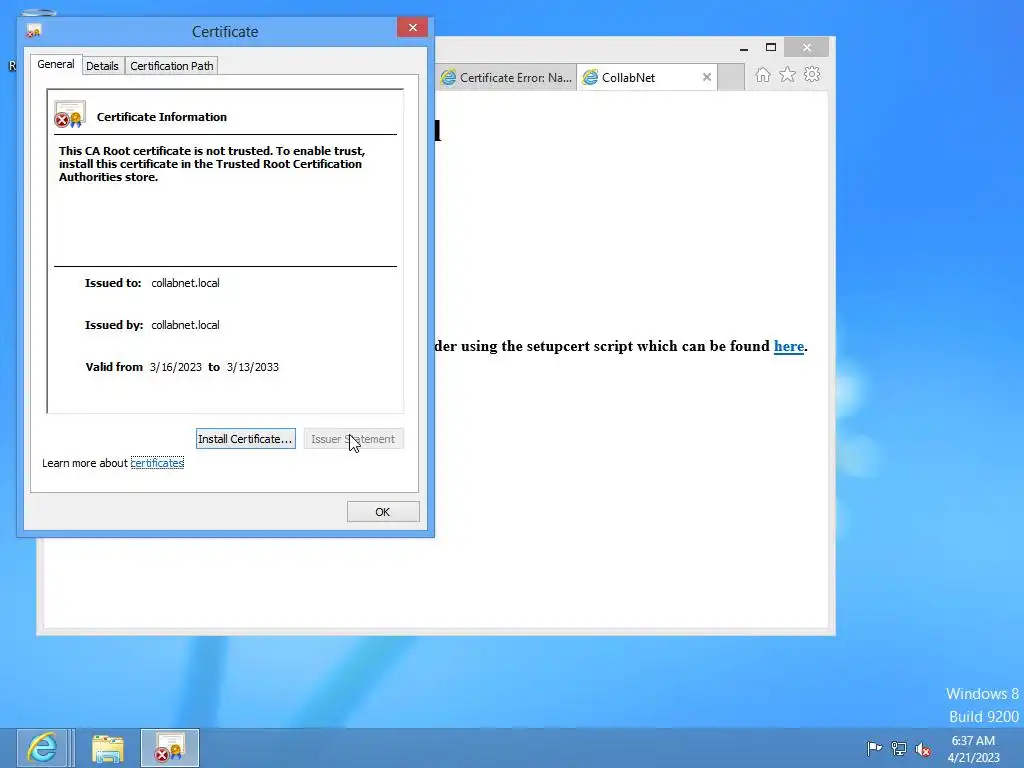1024x768 pixels.
Task: Close the CollabNet tab
Action: [x=707, y=77]
